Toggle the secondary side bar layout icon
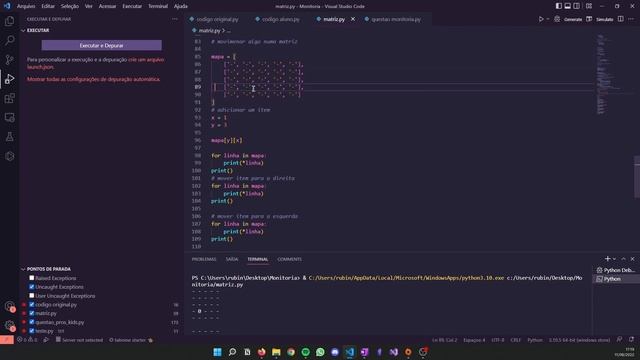640x360 pixels. click(576, 6)
